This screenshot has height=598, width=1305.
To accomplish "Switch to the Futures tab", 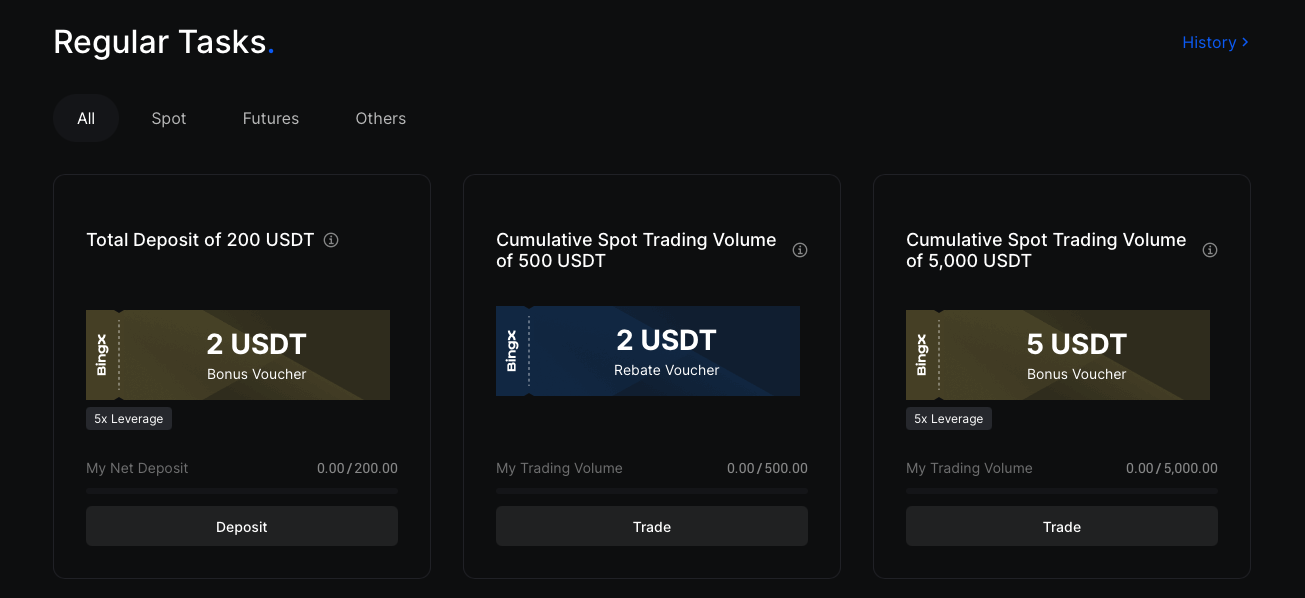I will click(x=271, y=118).
